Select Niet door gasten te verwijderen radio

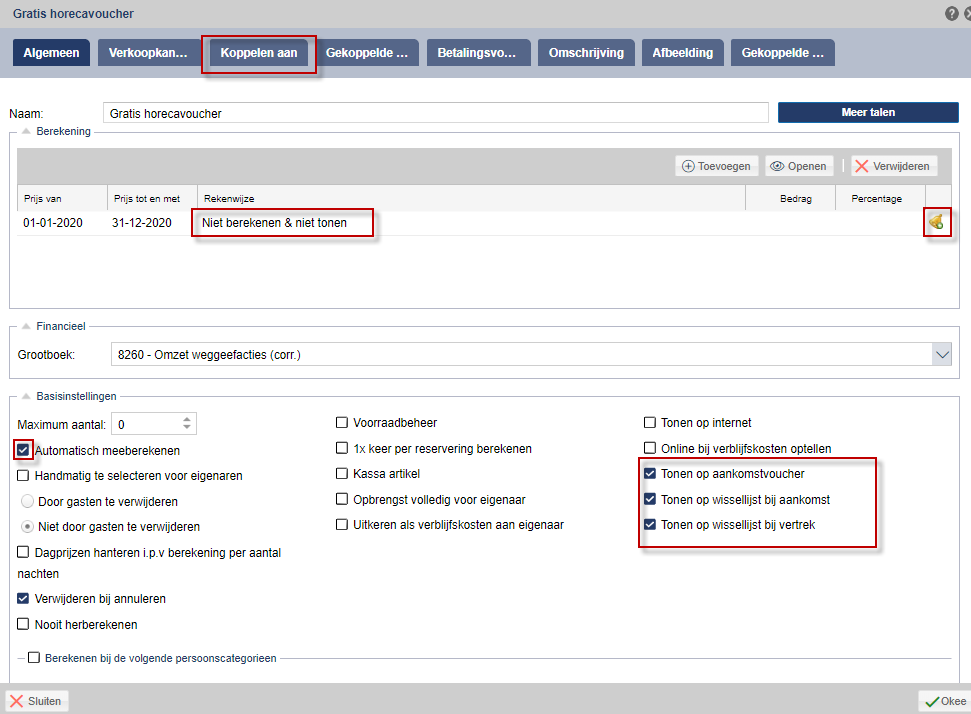click(27, 526)
